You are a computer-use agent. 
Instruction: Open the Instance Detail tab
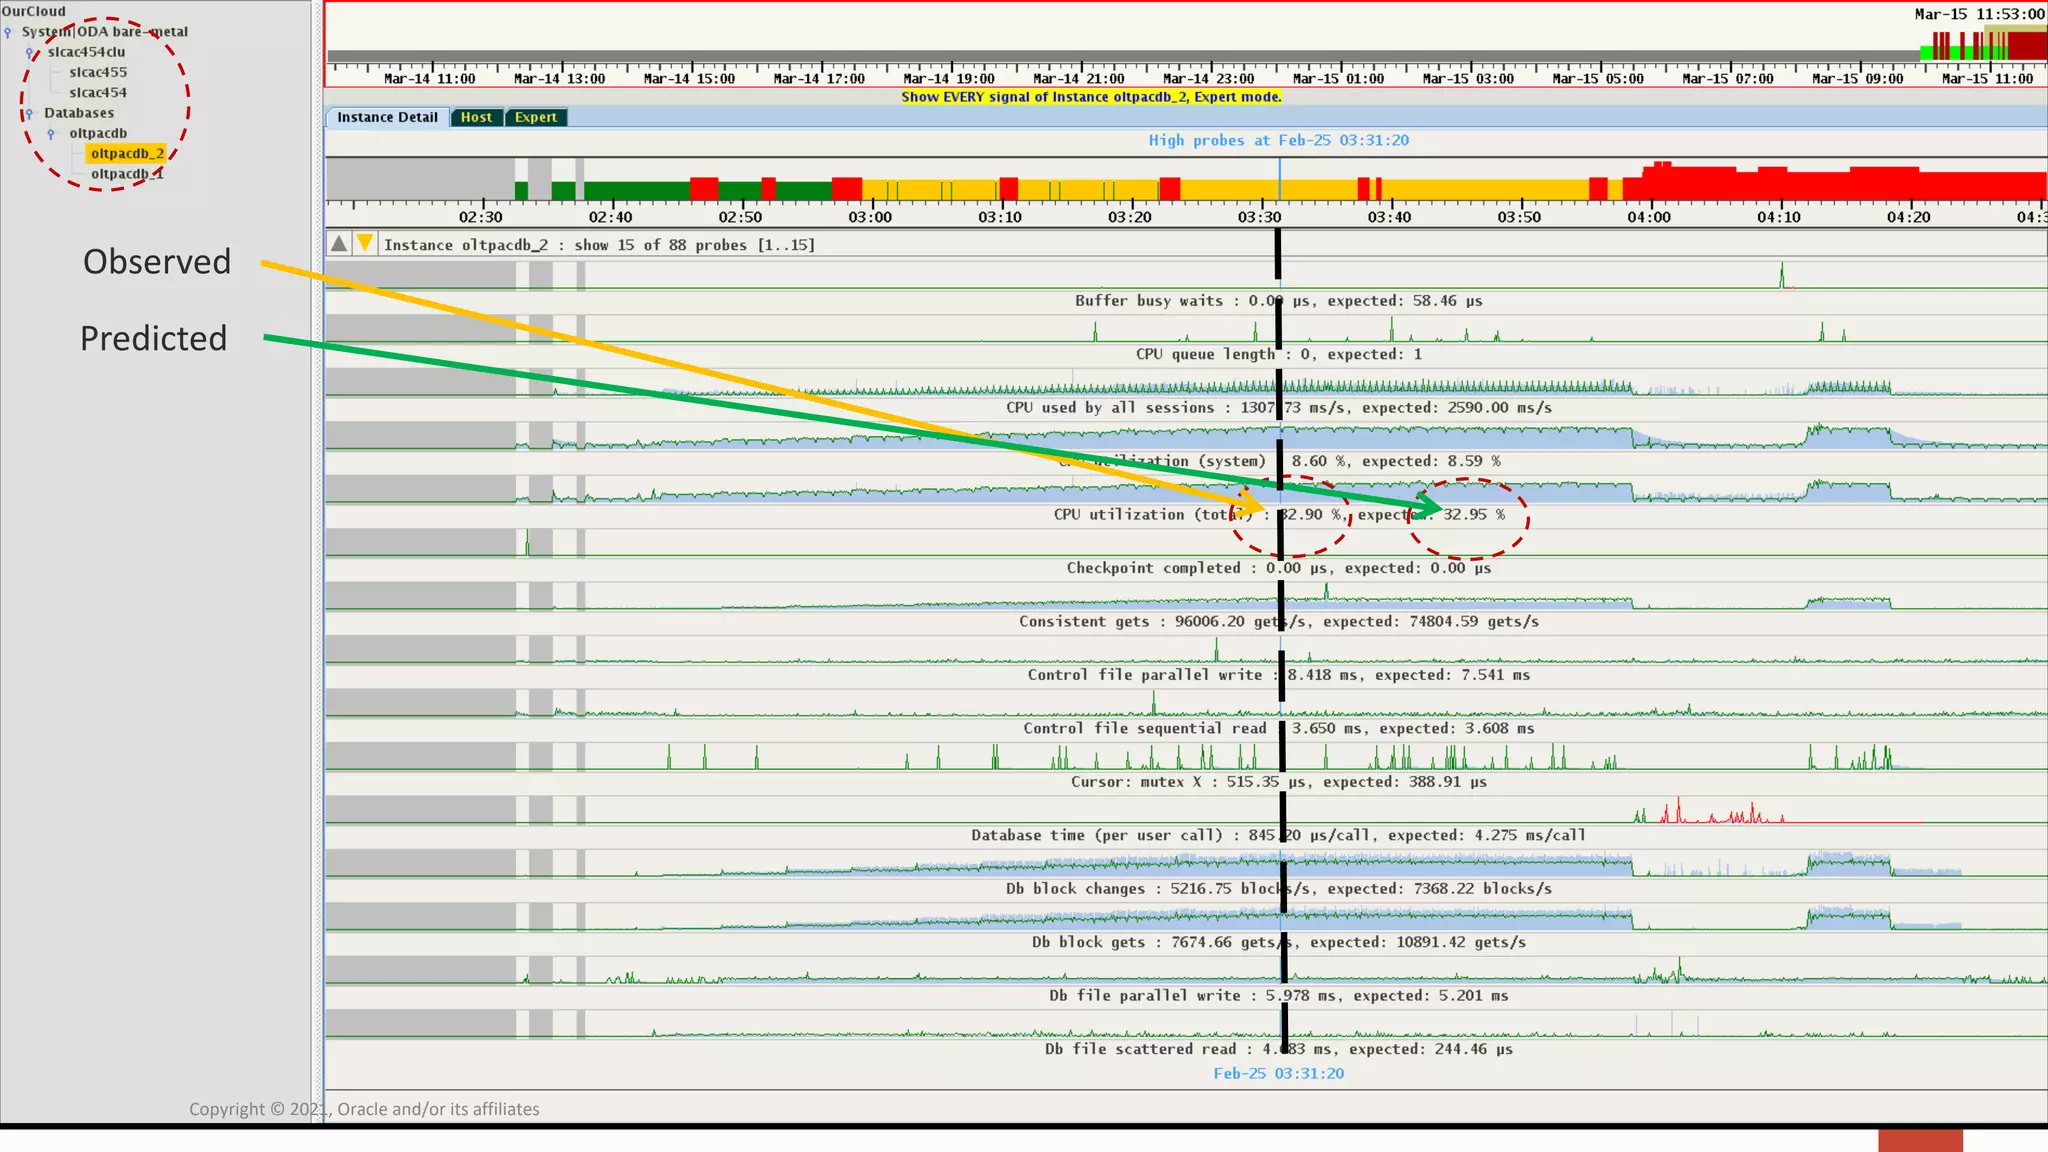[387, 117]
